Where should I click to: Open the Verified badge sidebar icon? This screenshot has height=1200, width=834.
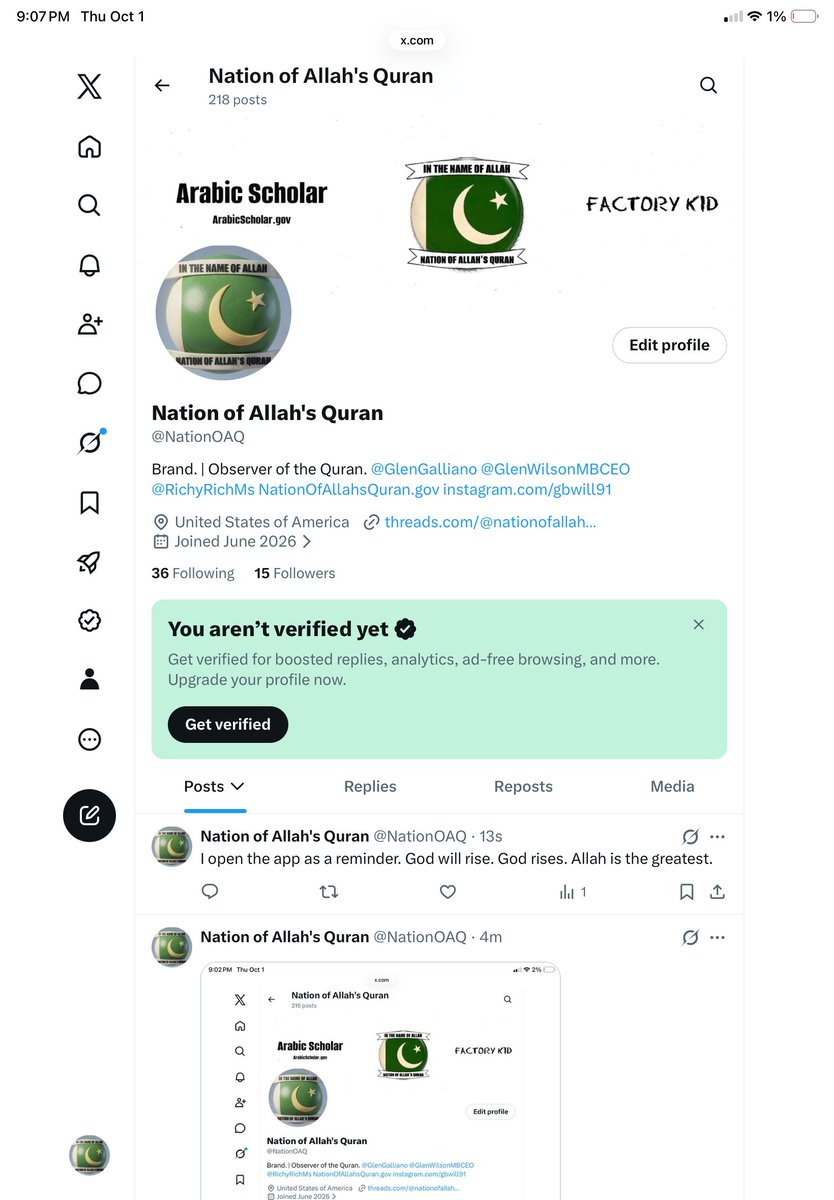[89, 621]
